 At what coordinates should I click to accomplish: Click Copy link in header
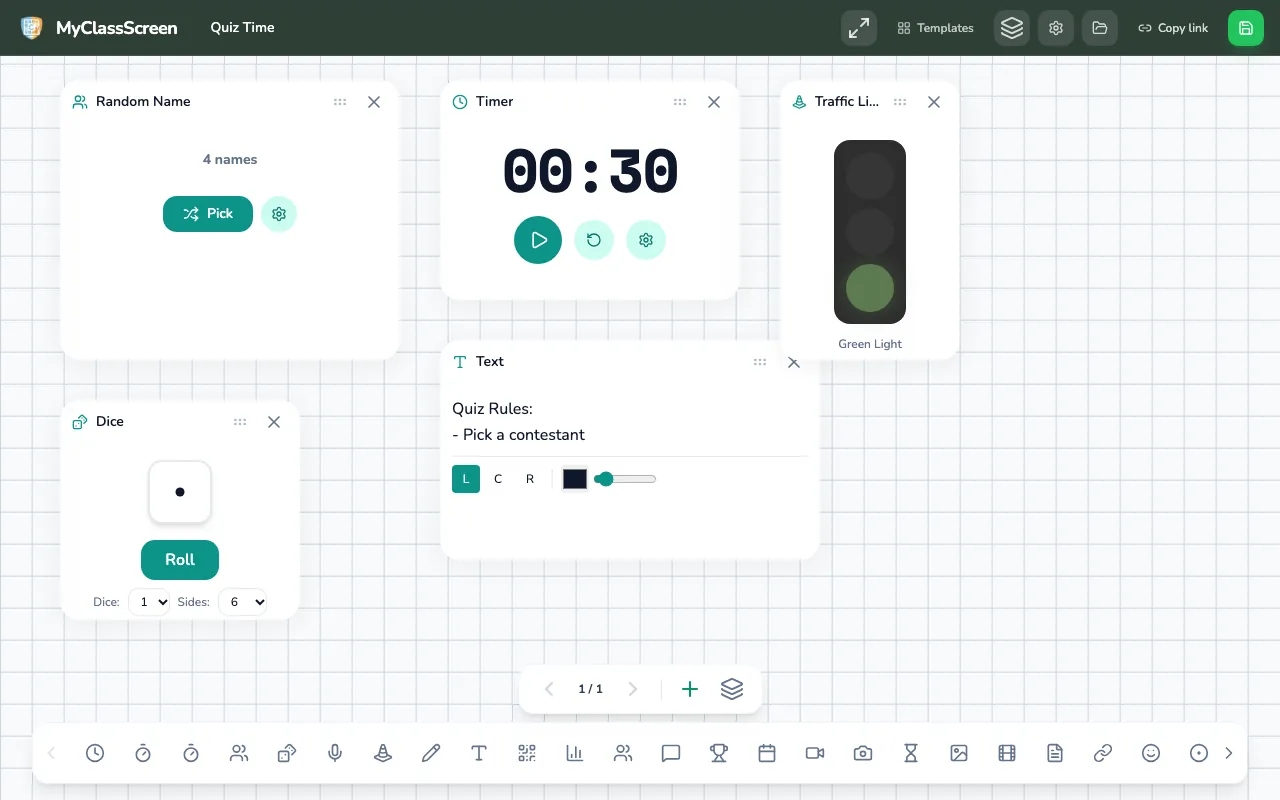pyautogui.click(x=1173, y=28)
